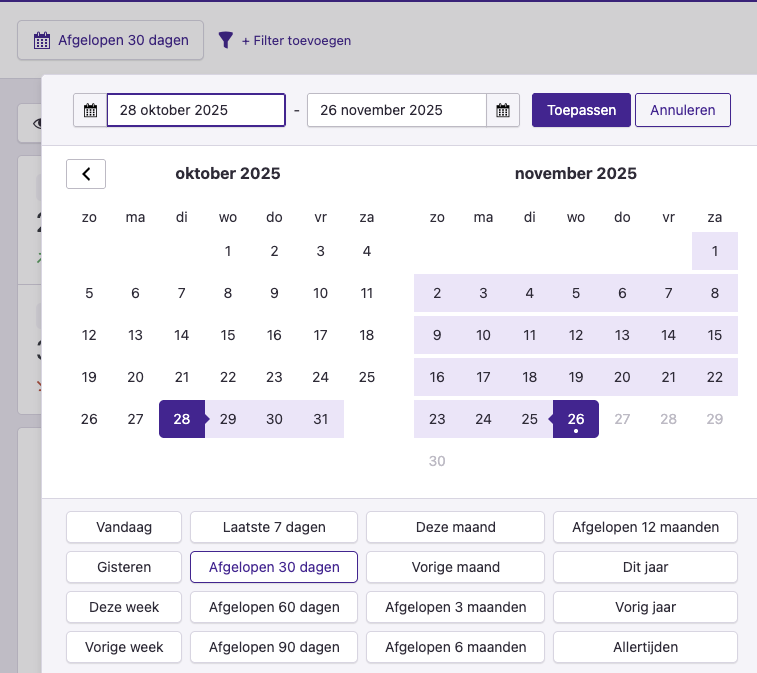Viewport: 757px width, 673px height.
Task: Click calendar icon beside end date field
Action: (503, 110)
